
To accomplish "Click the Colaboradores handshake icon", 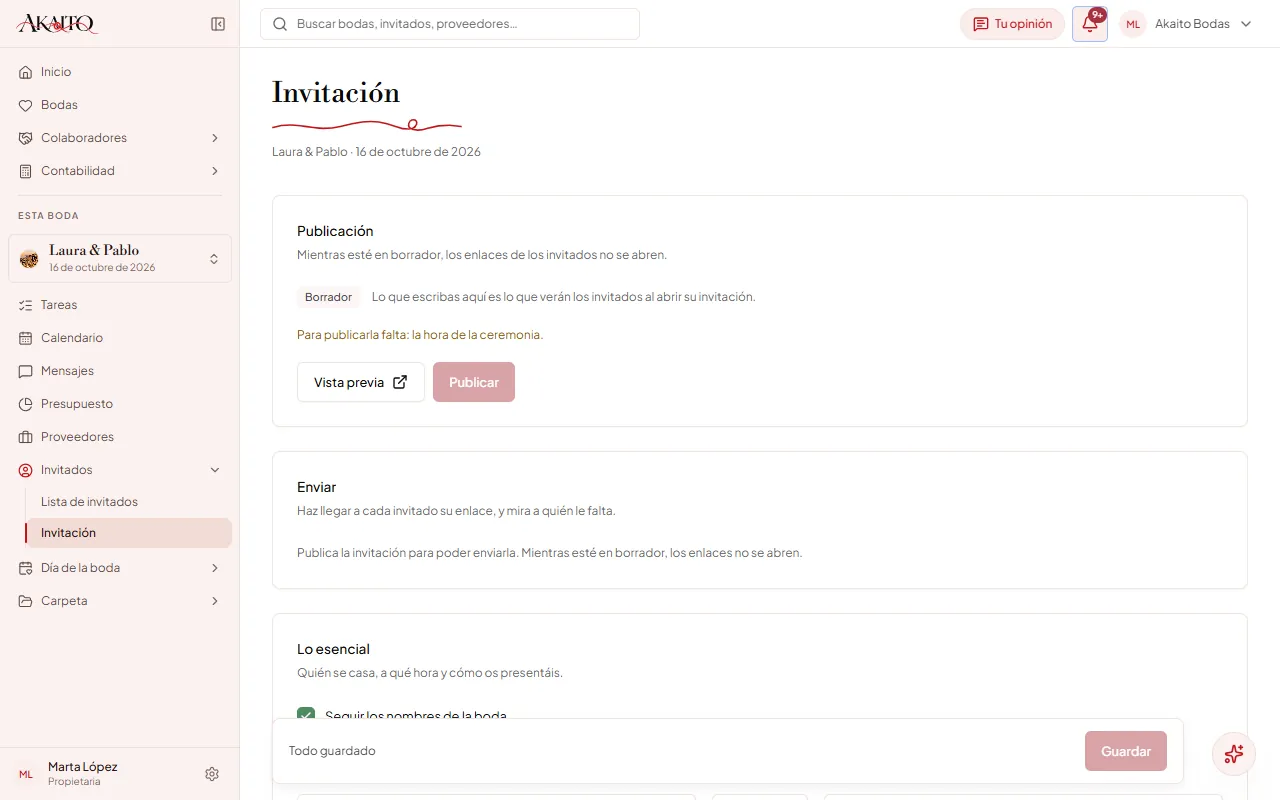I will click(26, 138).
